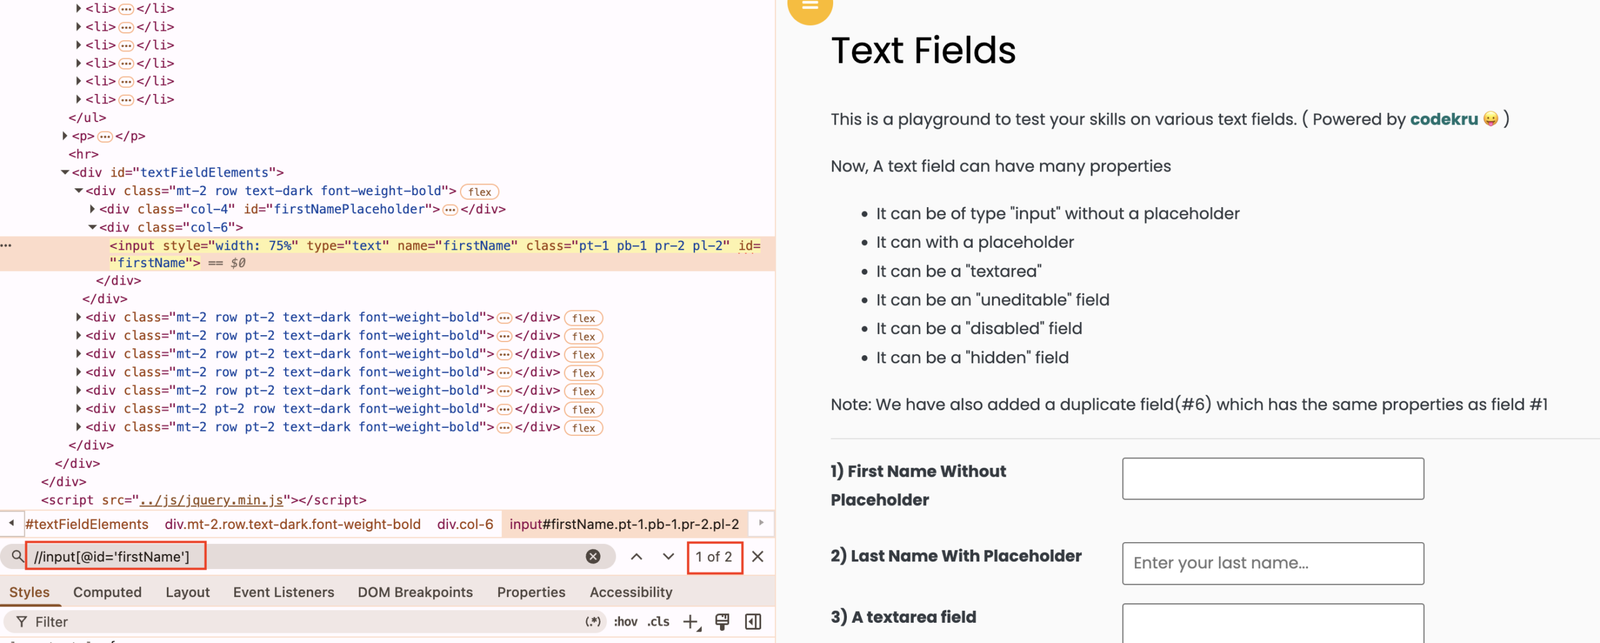The image size is (1600, 643).
Task: Click "2) Last Name With Placeholder" label
Action: point(956,556)
